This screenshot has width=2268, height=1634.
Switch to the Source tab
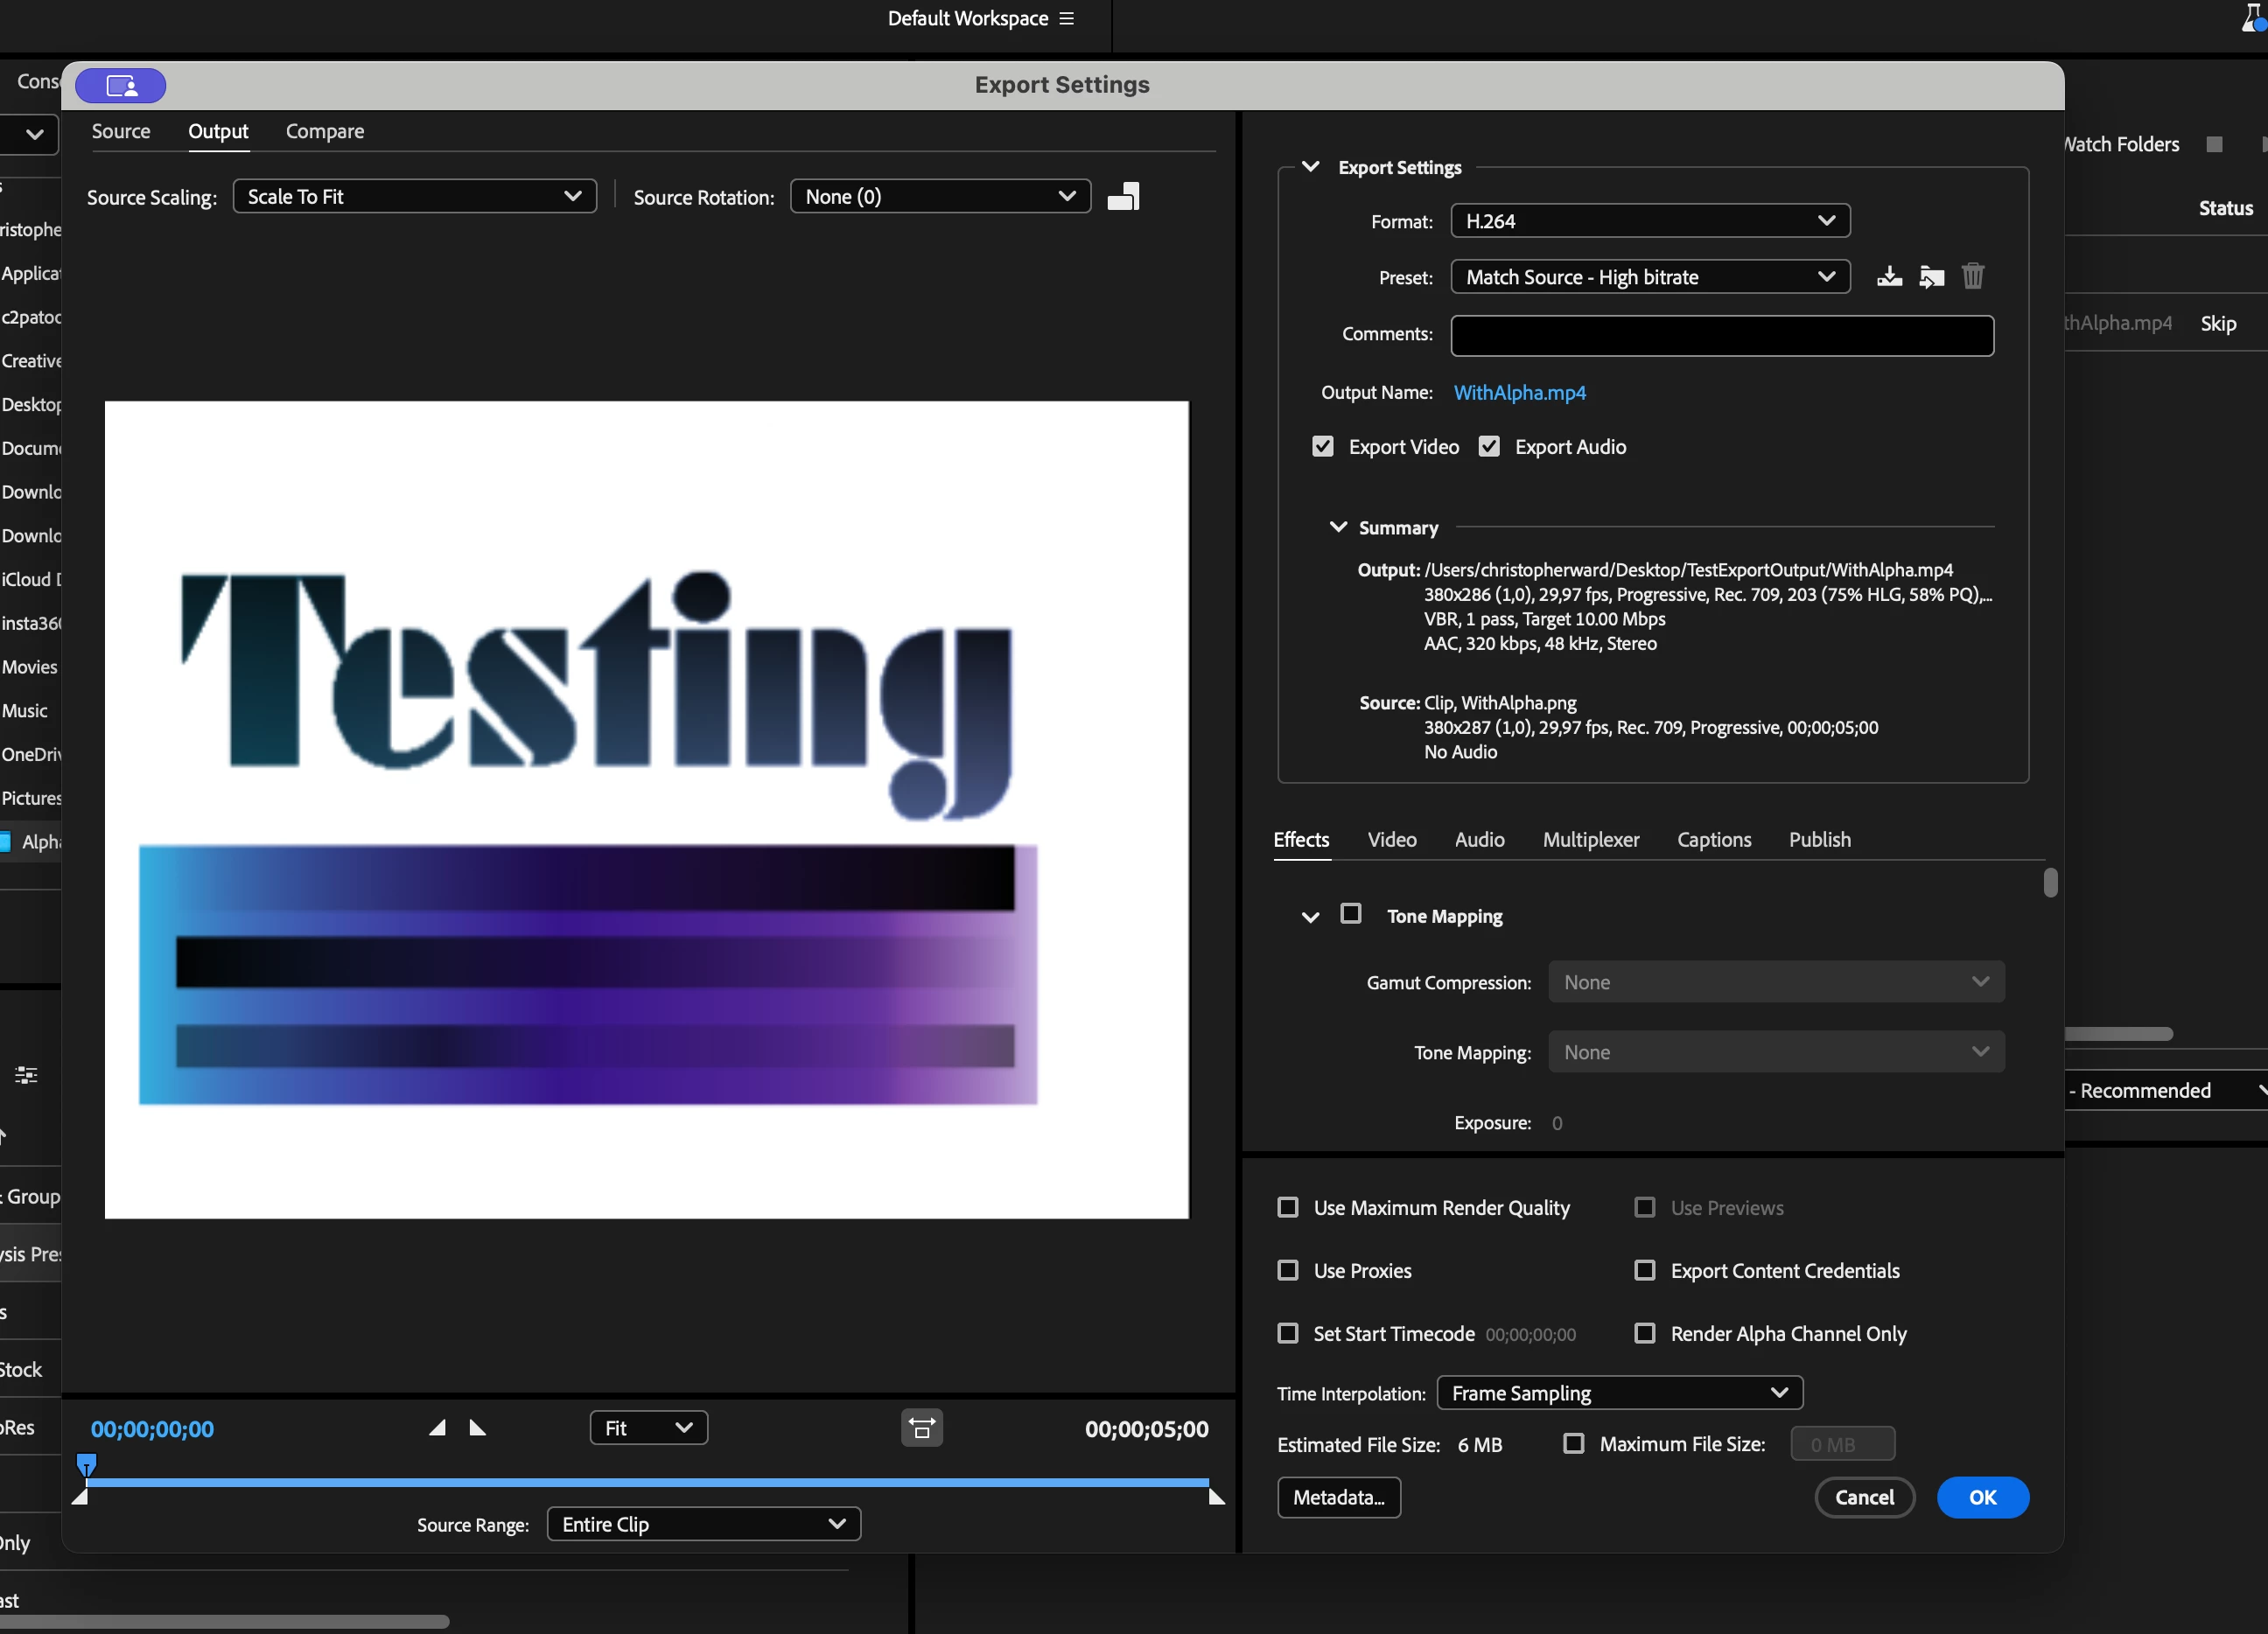coord(121,132)
